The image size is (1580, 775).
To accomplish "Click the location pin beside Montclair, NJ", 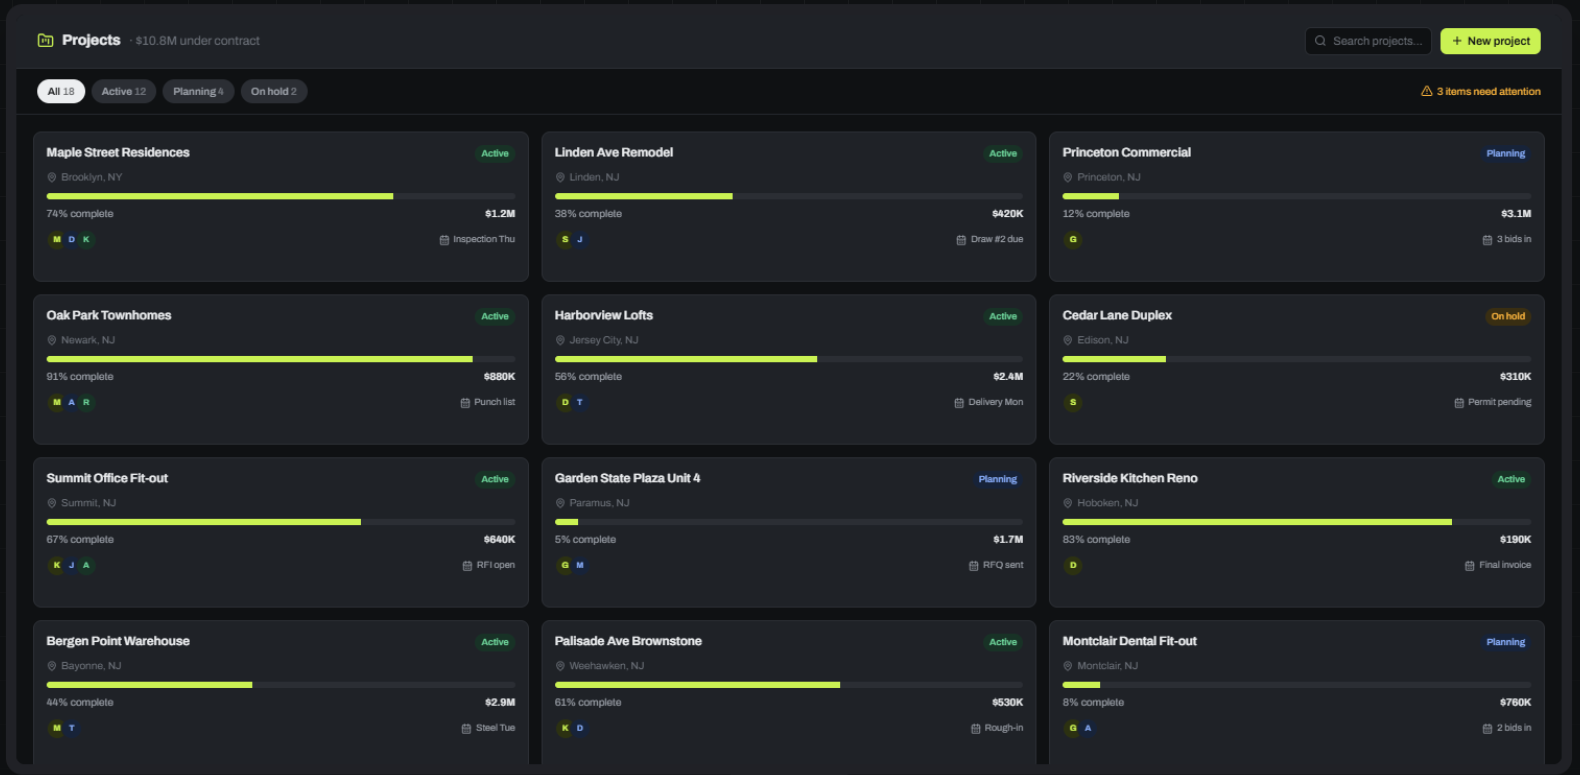I will 1068,666.
